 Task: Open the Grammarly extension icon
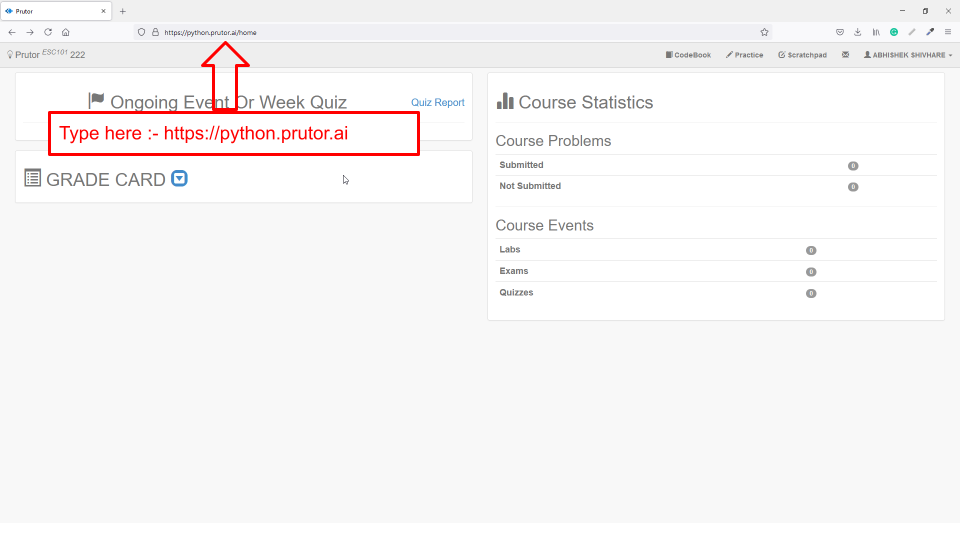[894, 32]
